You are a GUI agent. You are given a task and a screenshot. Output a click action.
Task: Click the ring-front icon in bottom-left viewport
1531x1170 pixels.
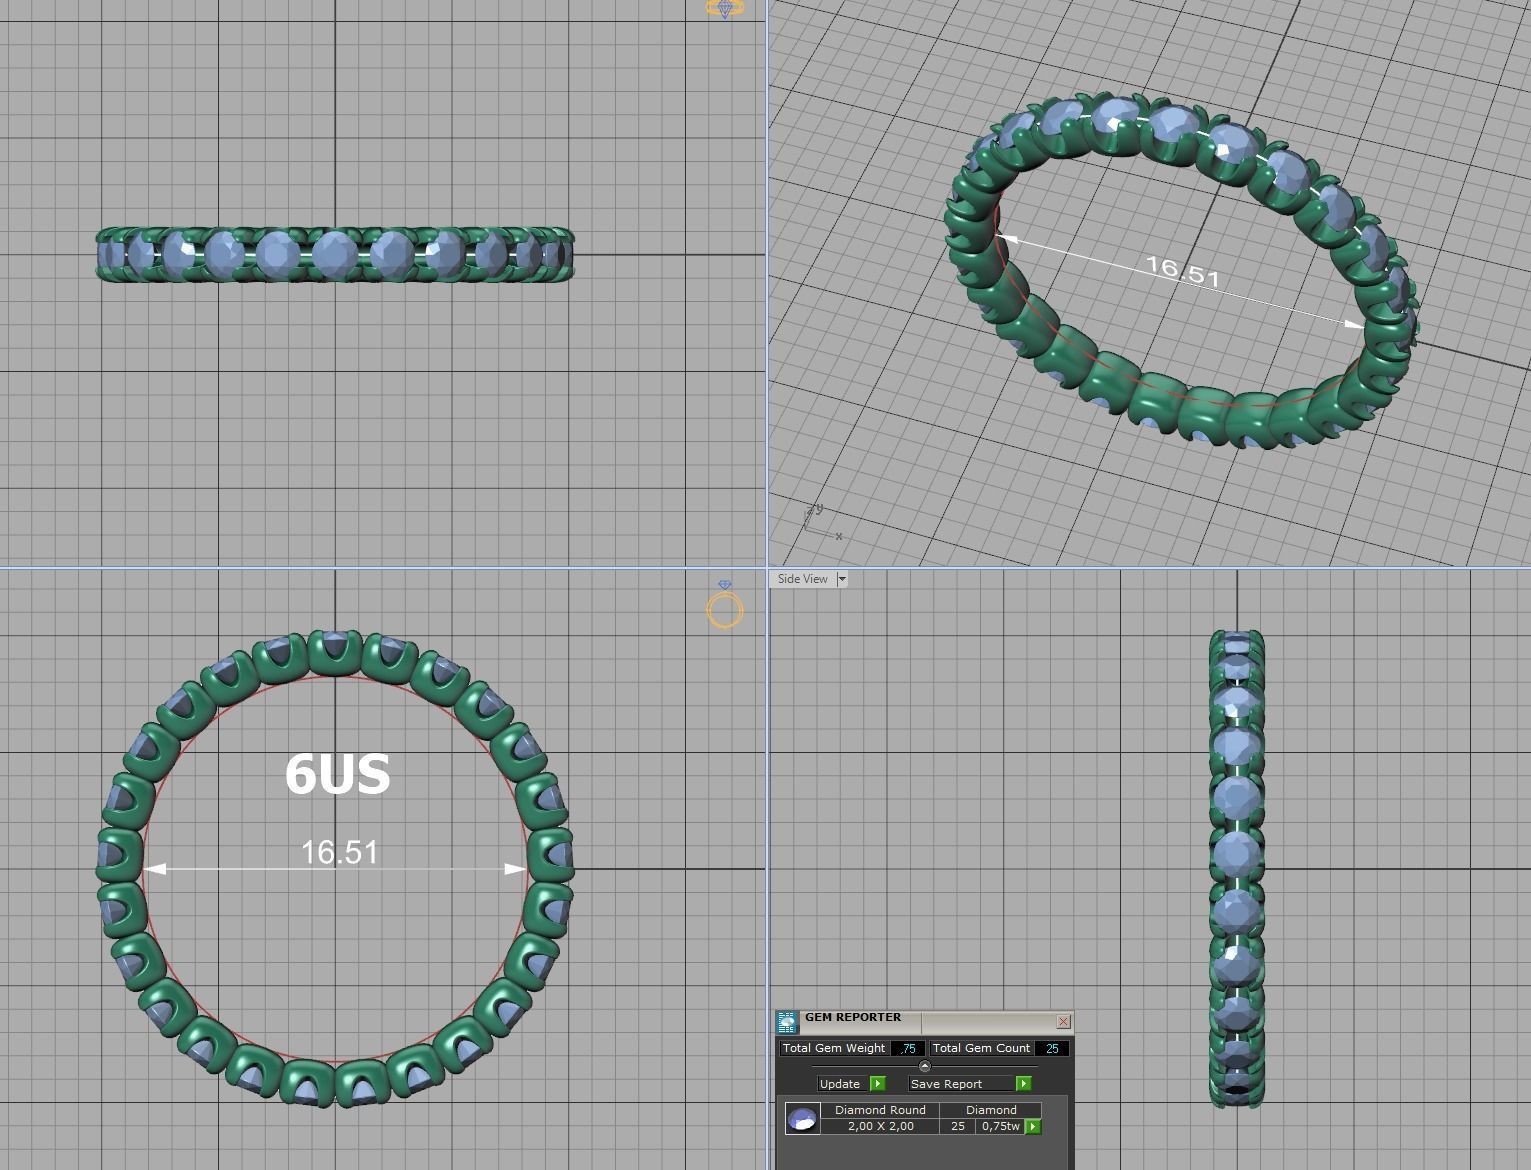click(725, 605)
